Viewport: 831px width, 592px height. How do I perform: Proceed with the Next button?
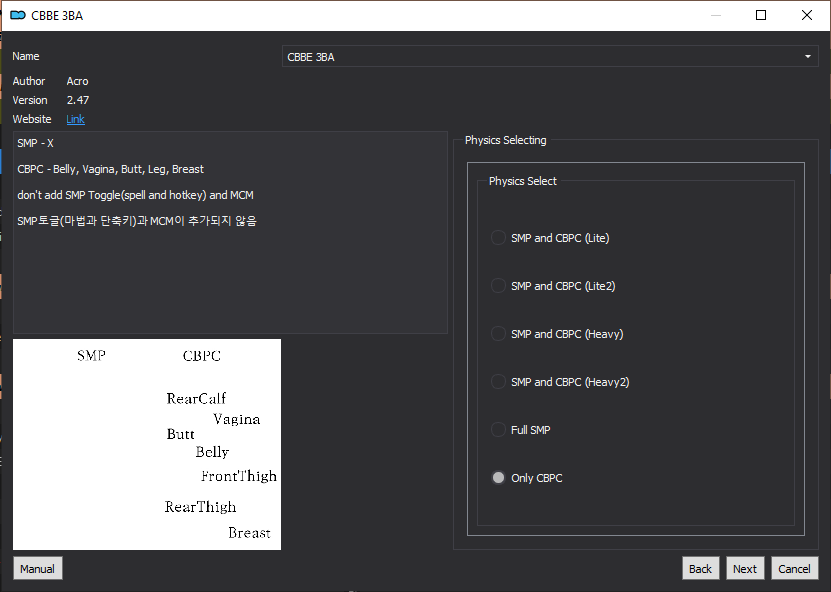745,569
